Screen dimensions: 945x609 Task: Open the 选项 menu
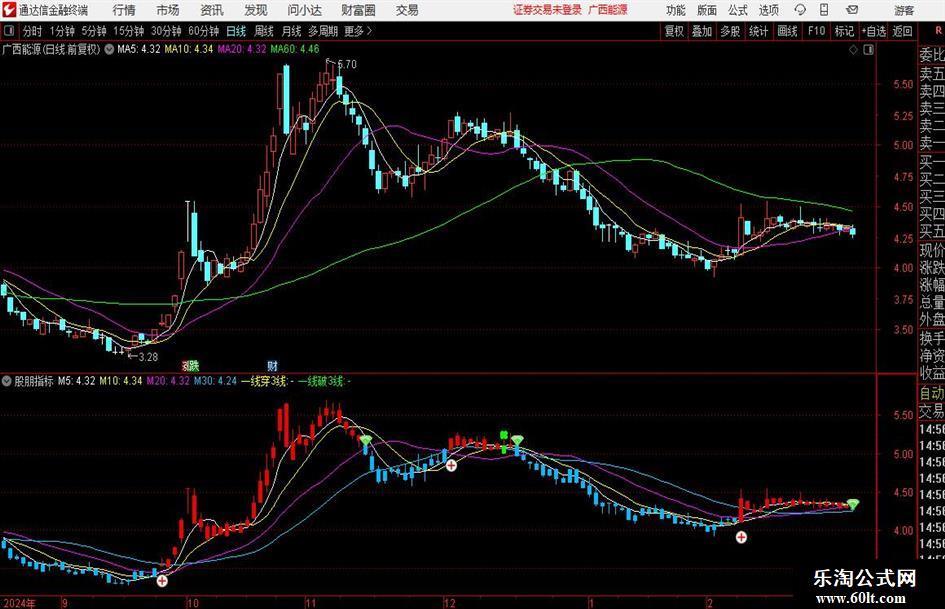click(x=768, y=10)
